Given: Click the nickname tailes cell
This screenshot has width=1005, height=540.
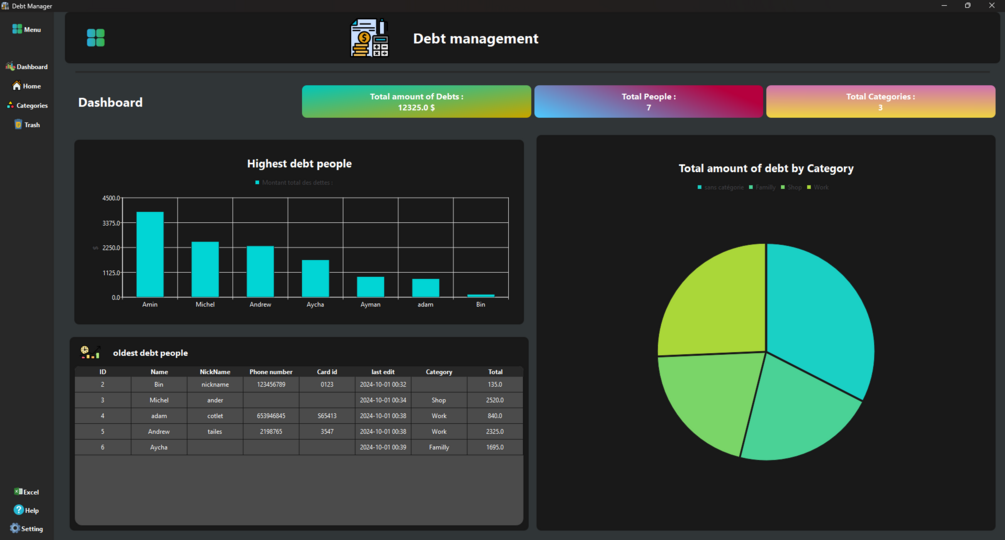Looking at the screenshot, I should tap(215, 432).
